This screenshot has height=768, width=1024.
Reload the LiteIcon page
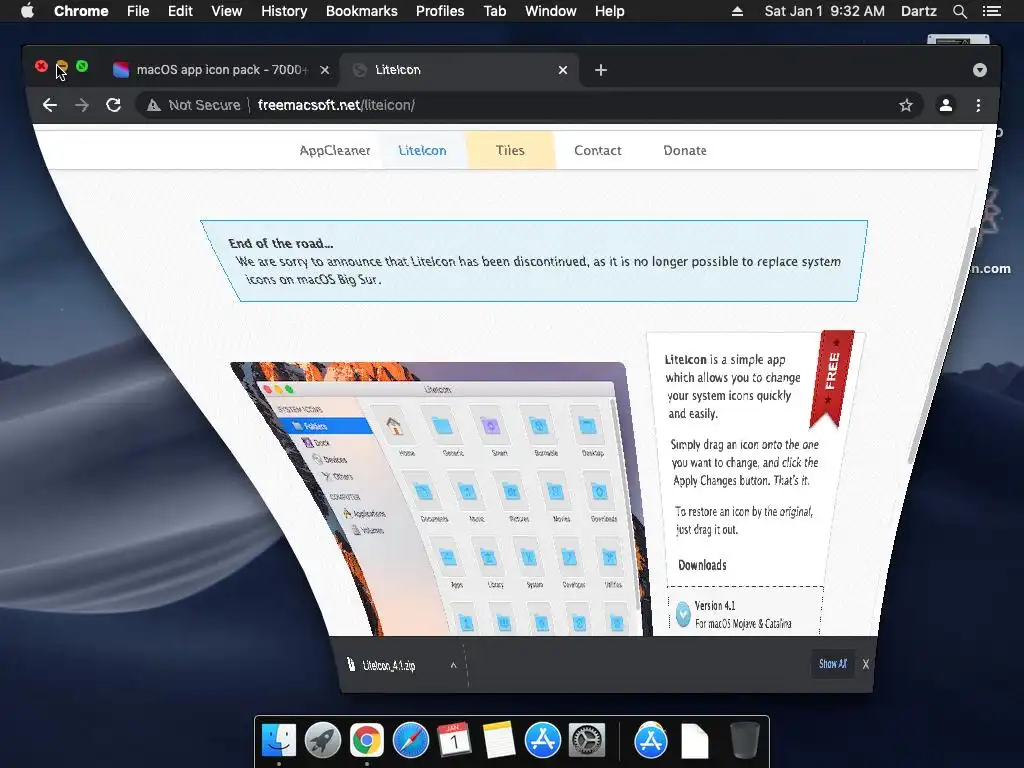tap(114, 105)
